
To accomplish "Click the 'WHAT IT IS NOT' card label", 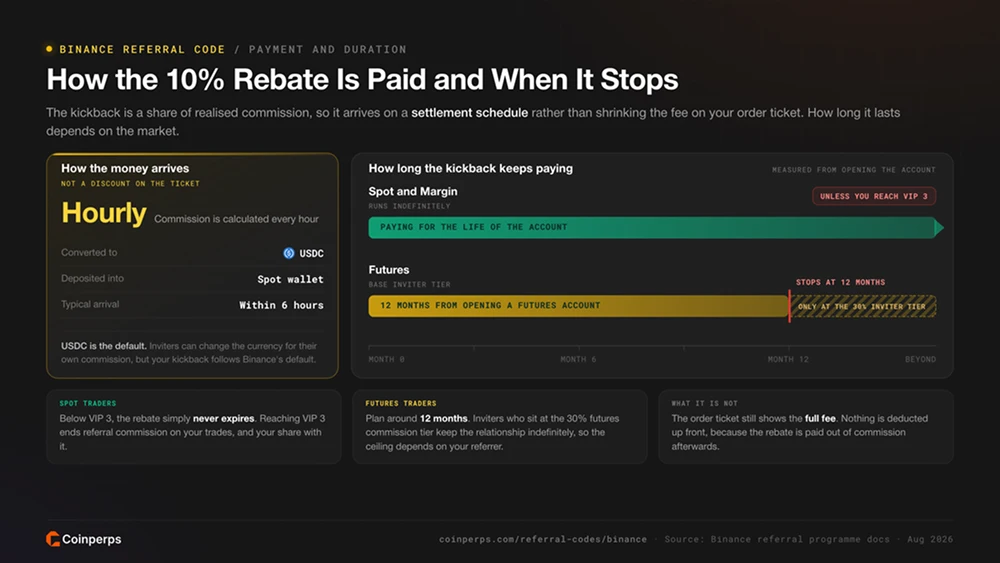I will click(704, 404).
